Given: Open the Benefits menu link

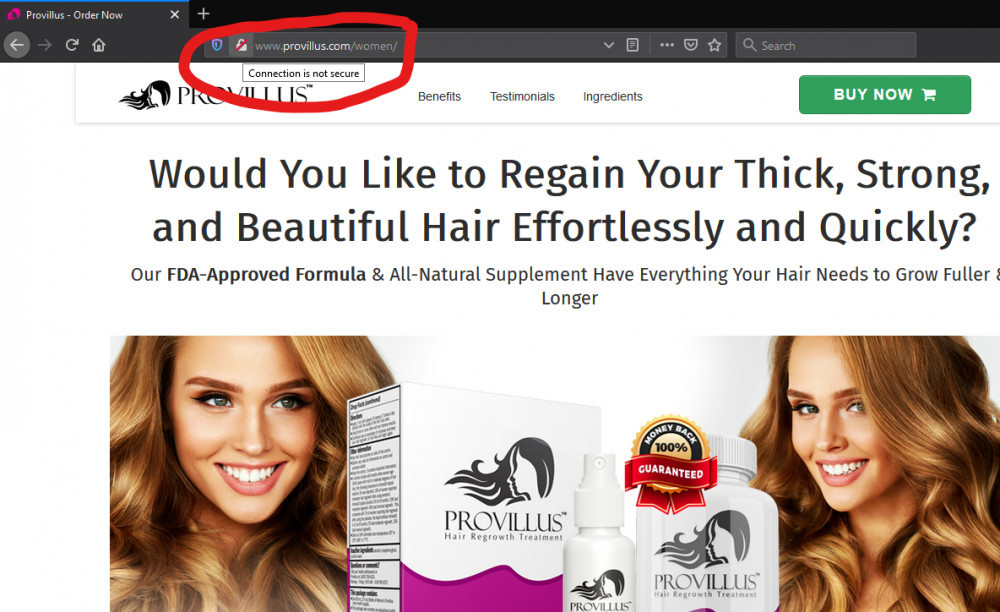Looking at the screenshot, I should [439, 97].
